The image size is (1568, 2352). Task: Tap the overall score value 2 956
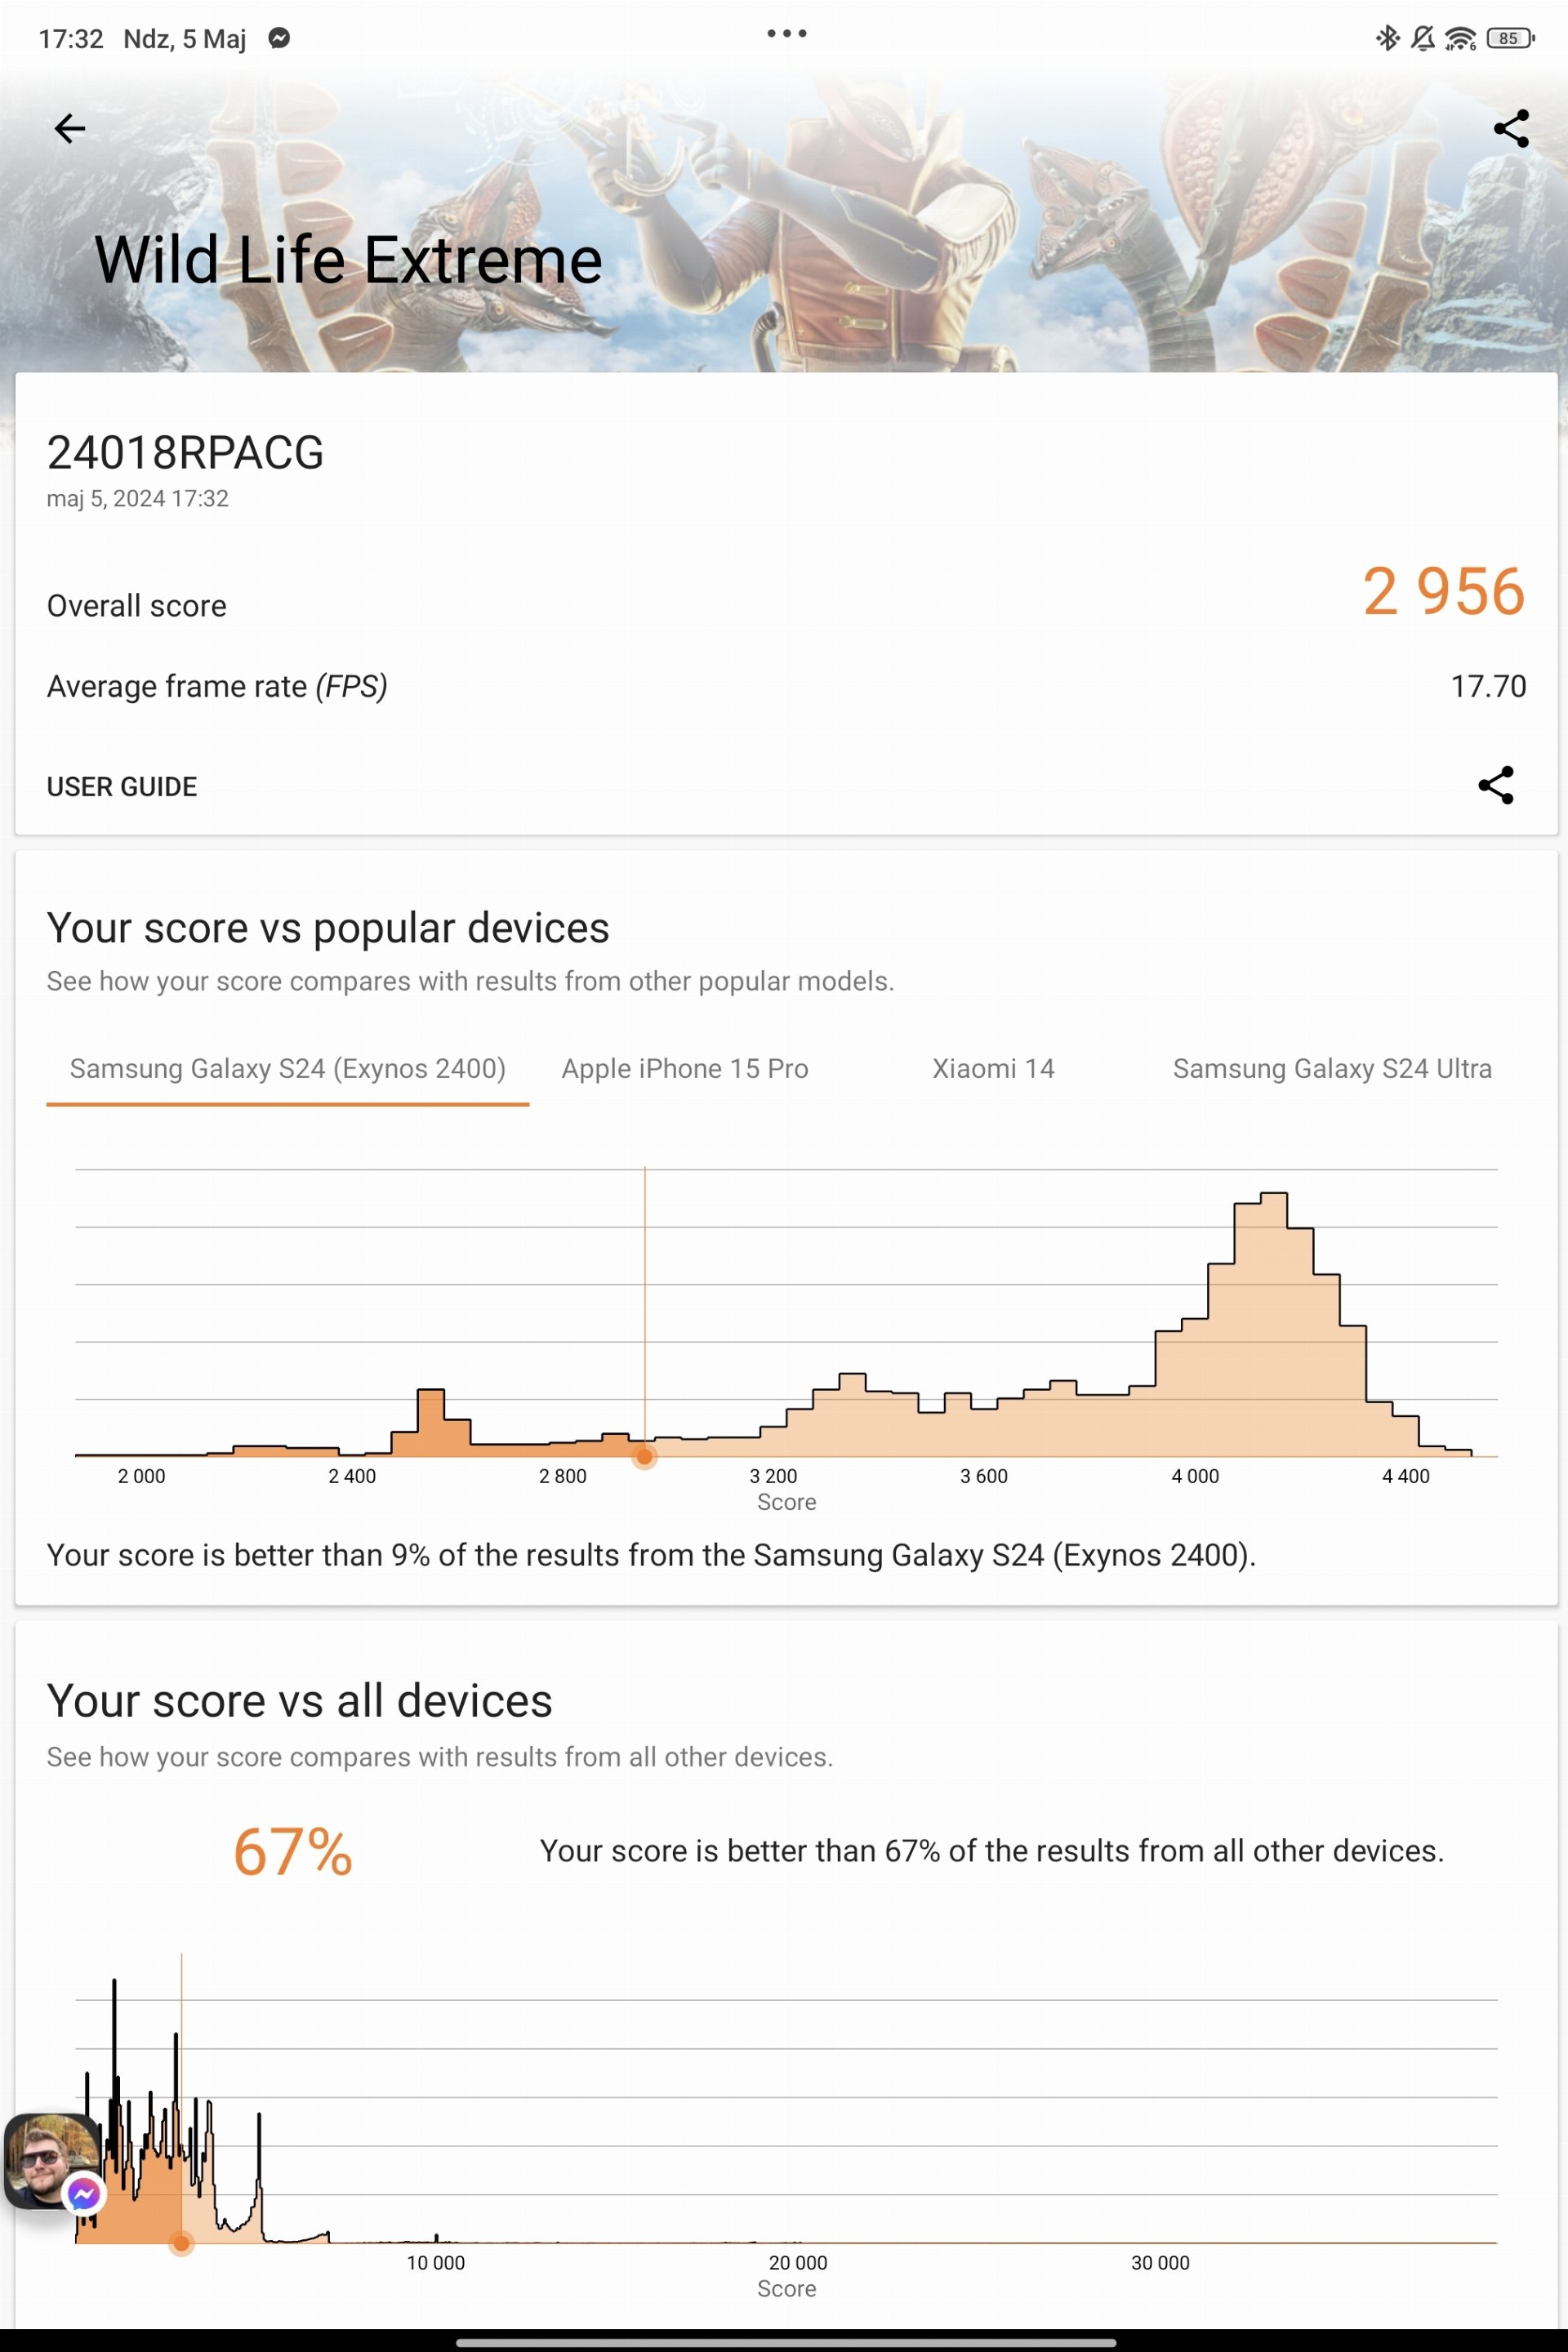point(1443,591)
